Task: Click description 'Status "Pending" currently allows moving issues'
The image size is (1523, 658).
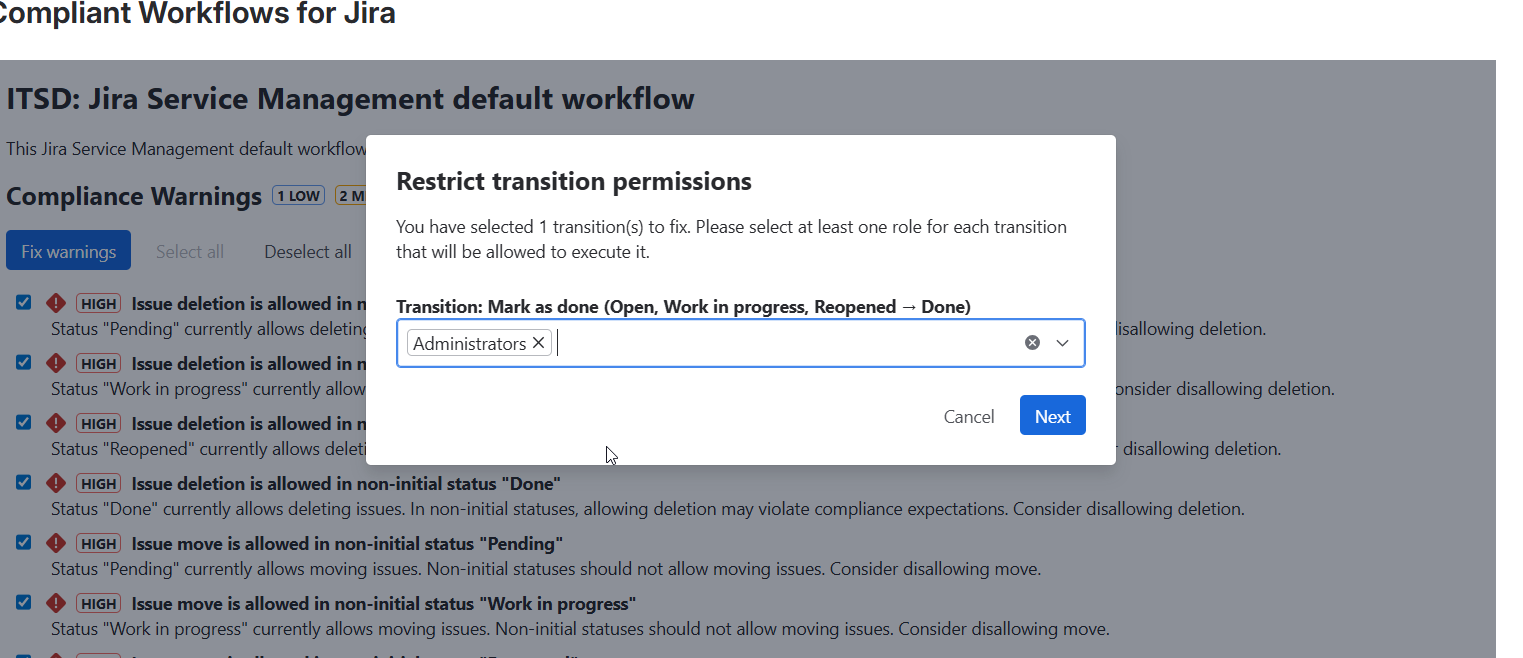Action: pos(546,569)
